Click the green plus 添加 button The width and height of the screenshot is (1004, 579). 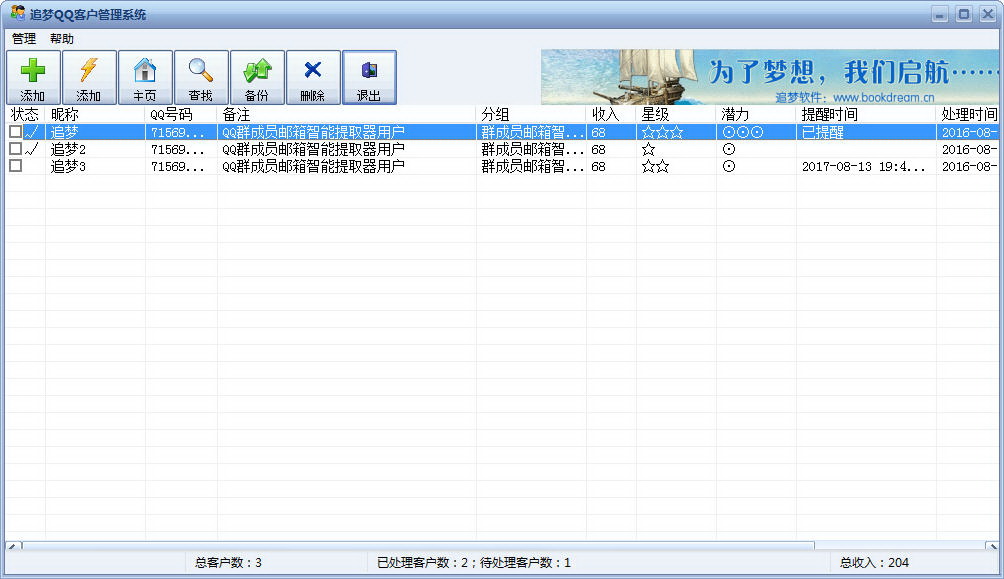pos(33,77)
